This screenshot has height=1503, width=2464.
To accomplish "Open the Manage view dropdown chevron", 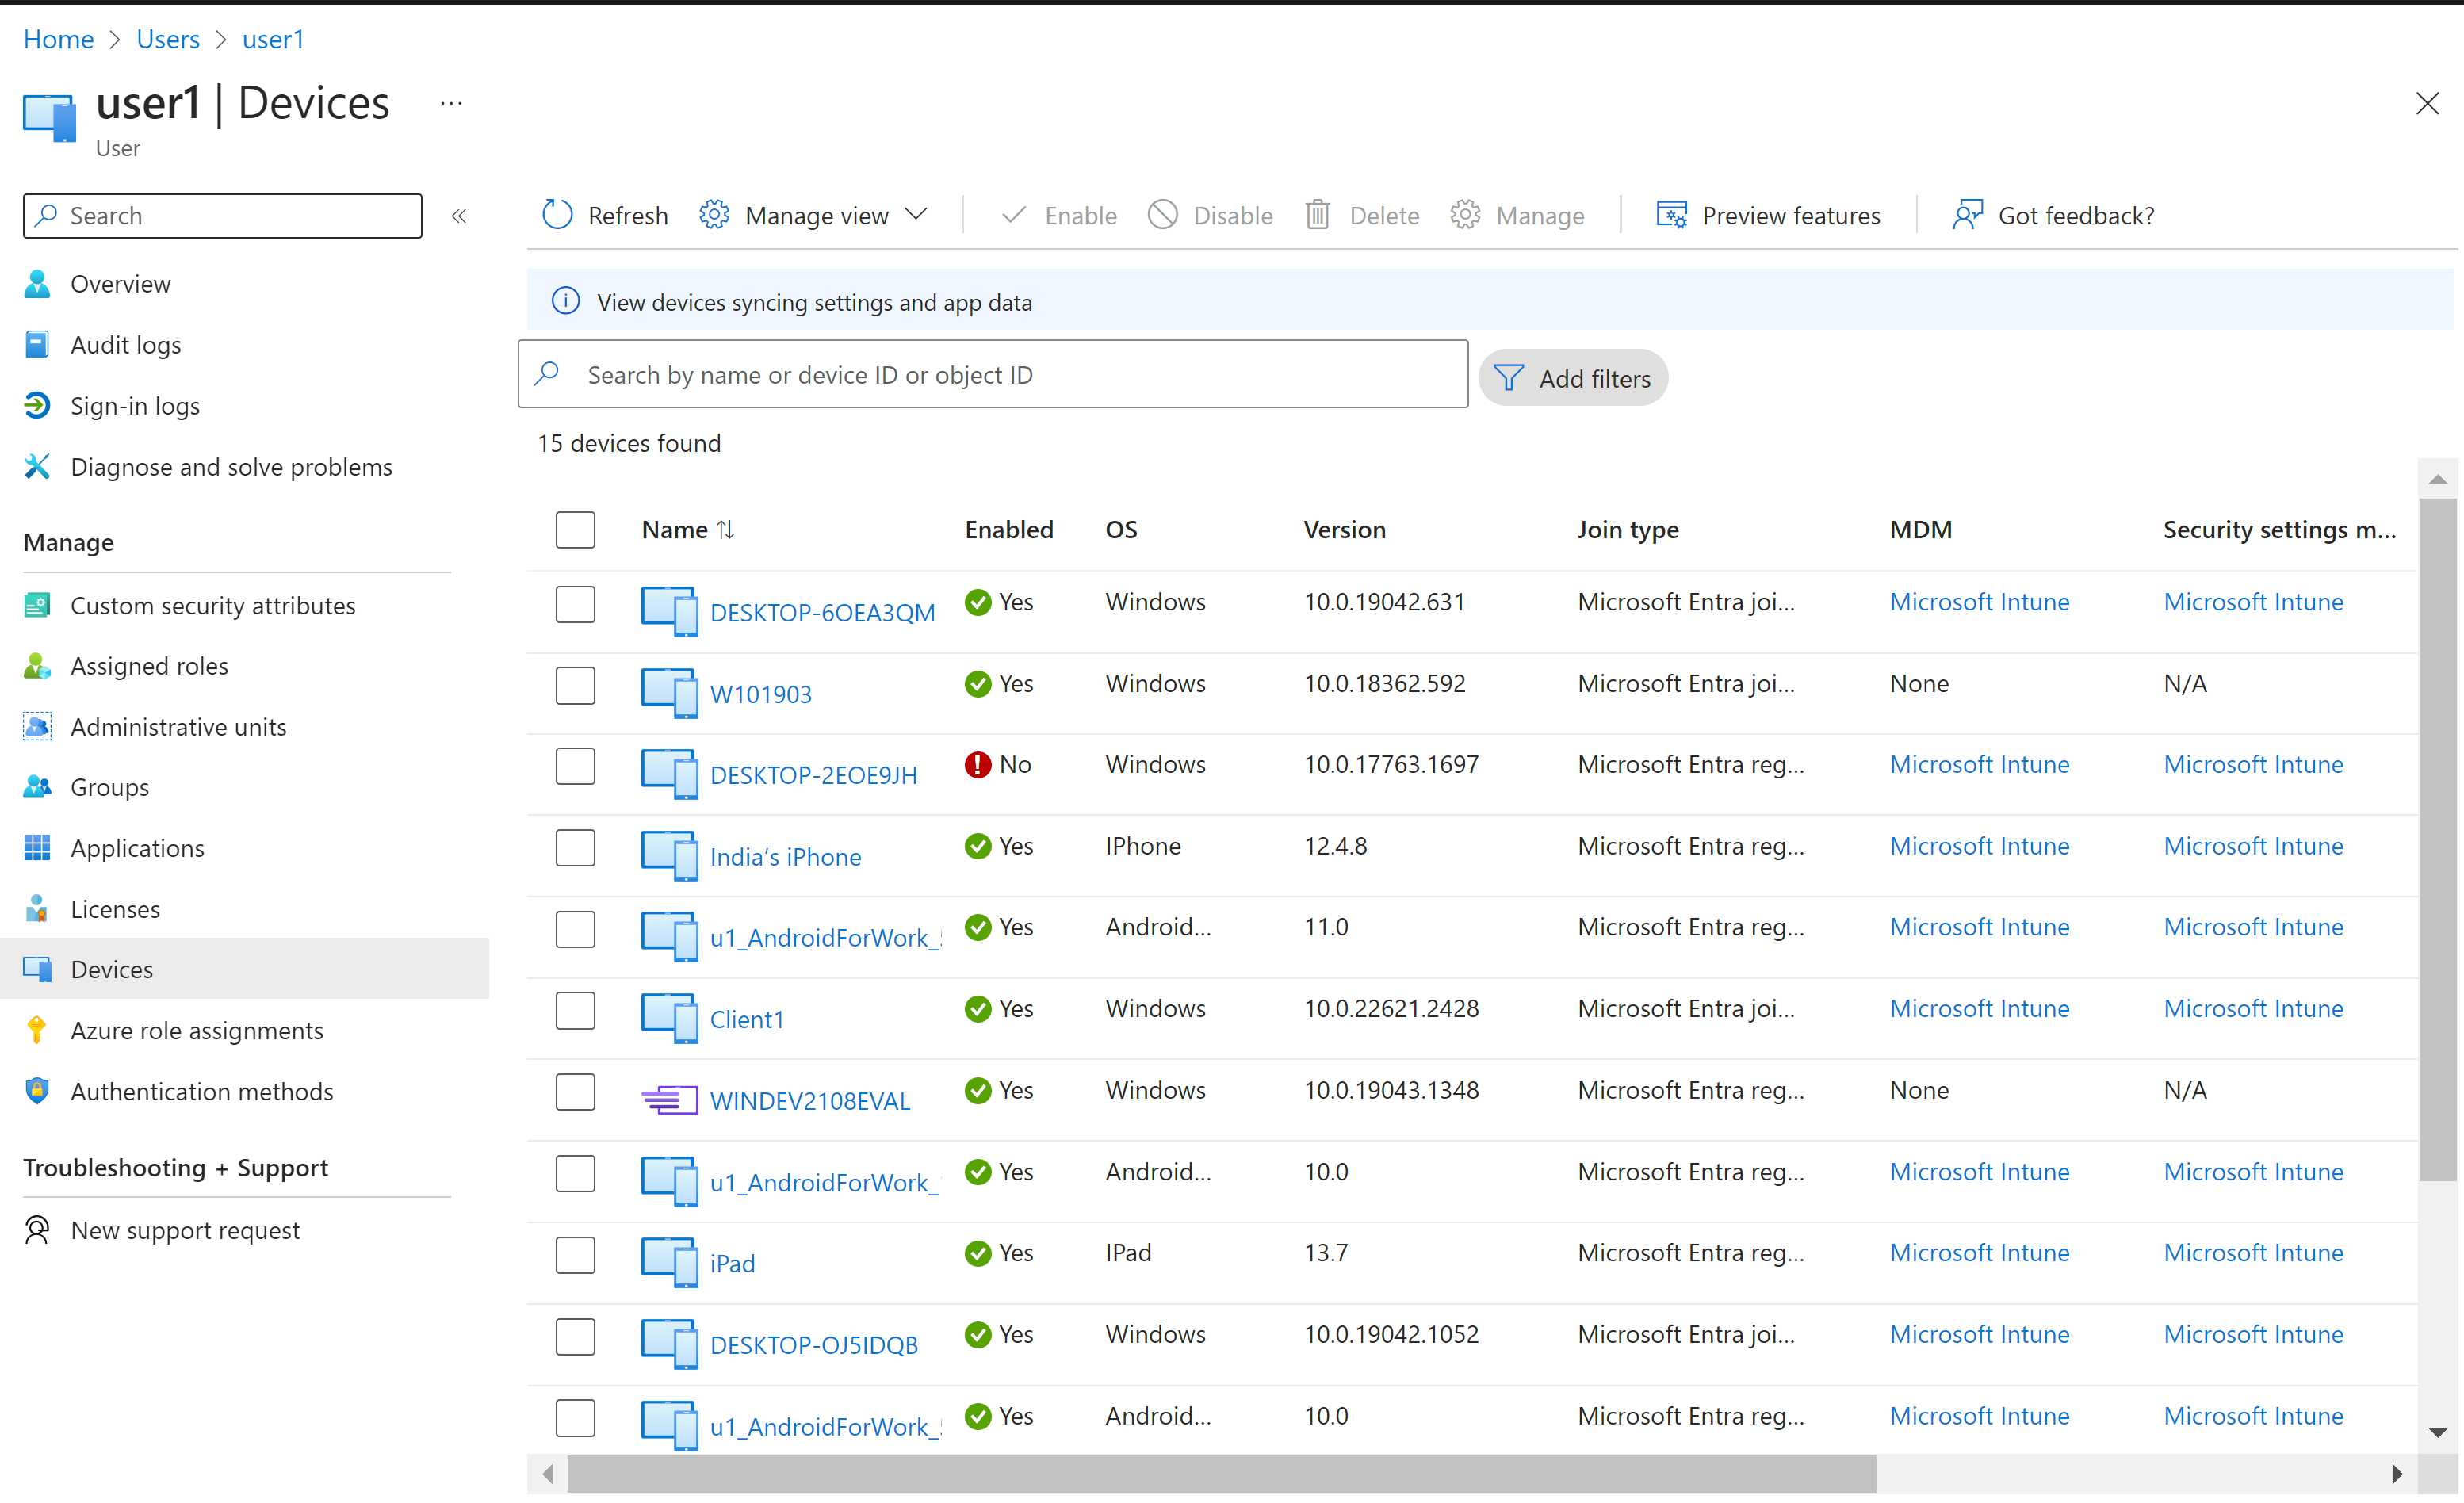I will tap(916, 215).
